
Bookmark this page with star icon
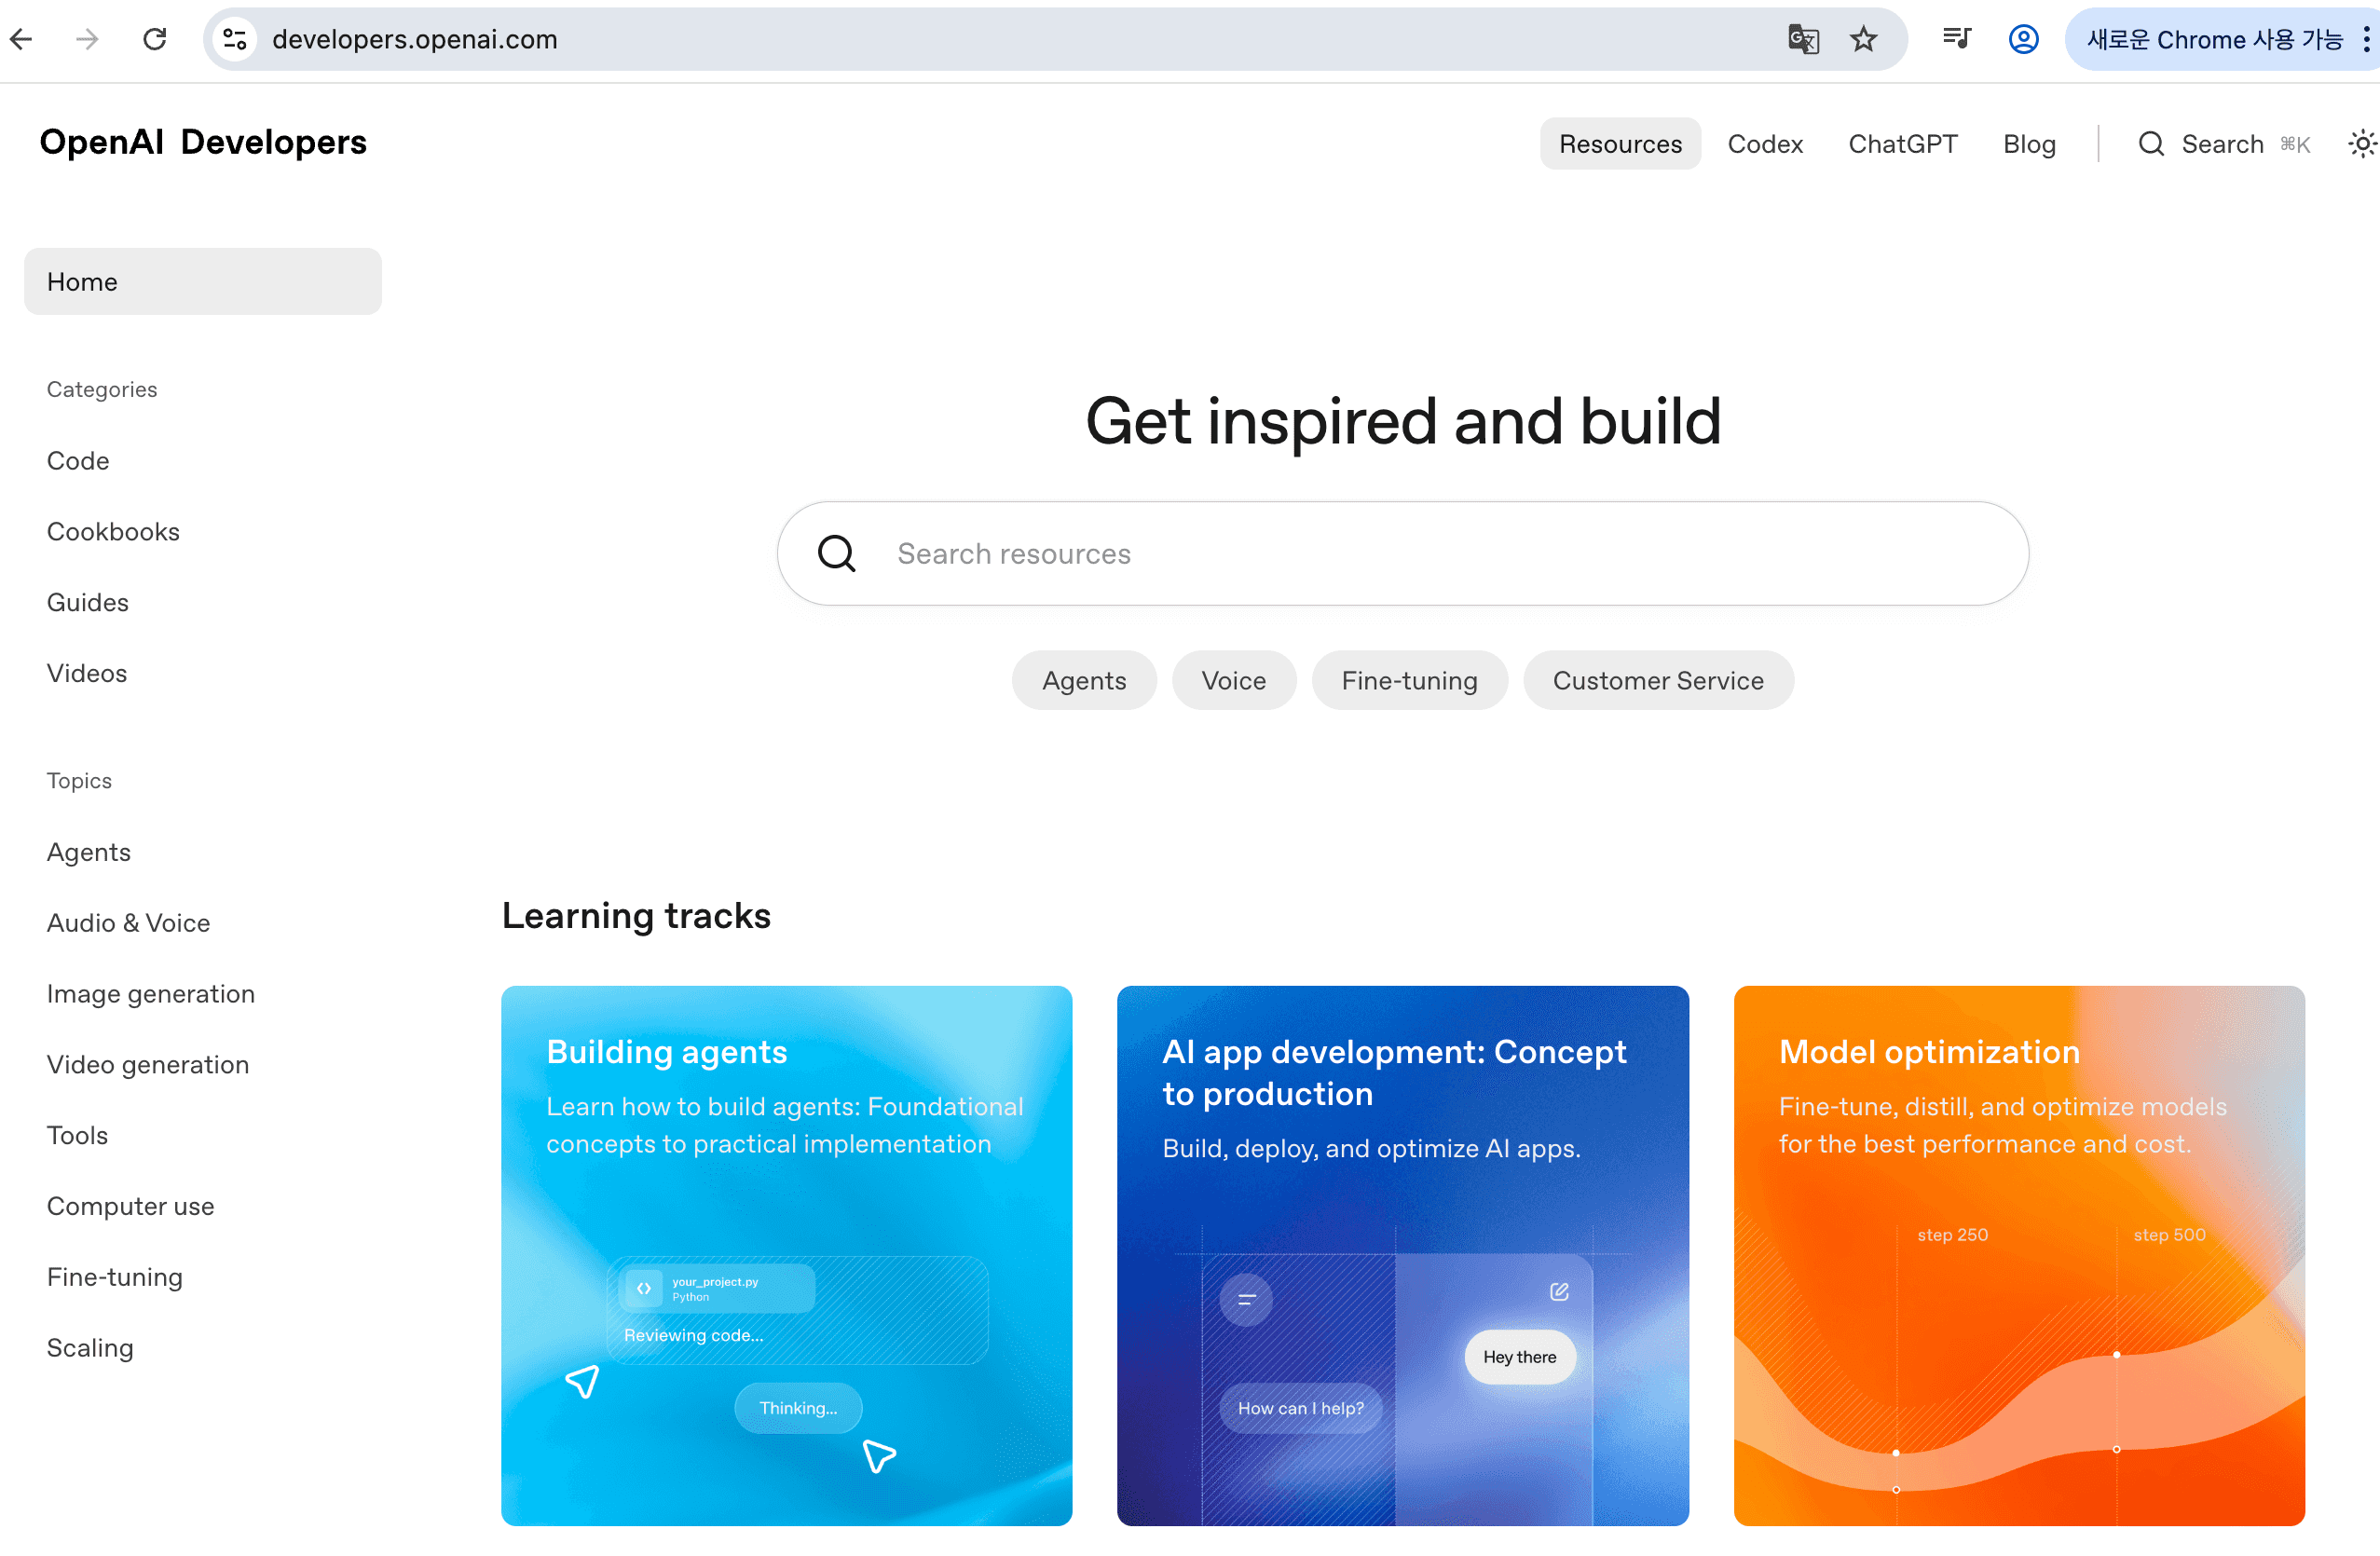[x=1863, y=39]
